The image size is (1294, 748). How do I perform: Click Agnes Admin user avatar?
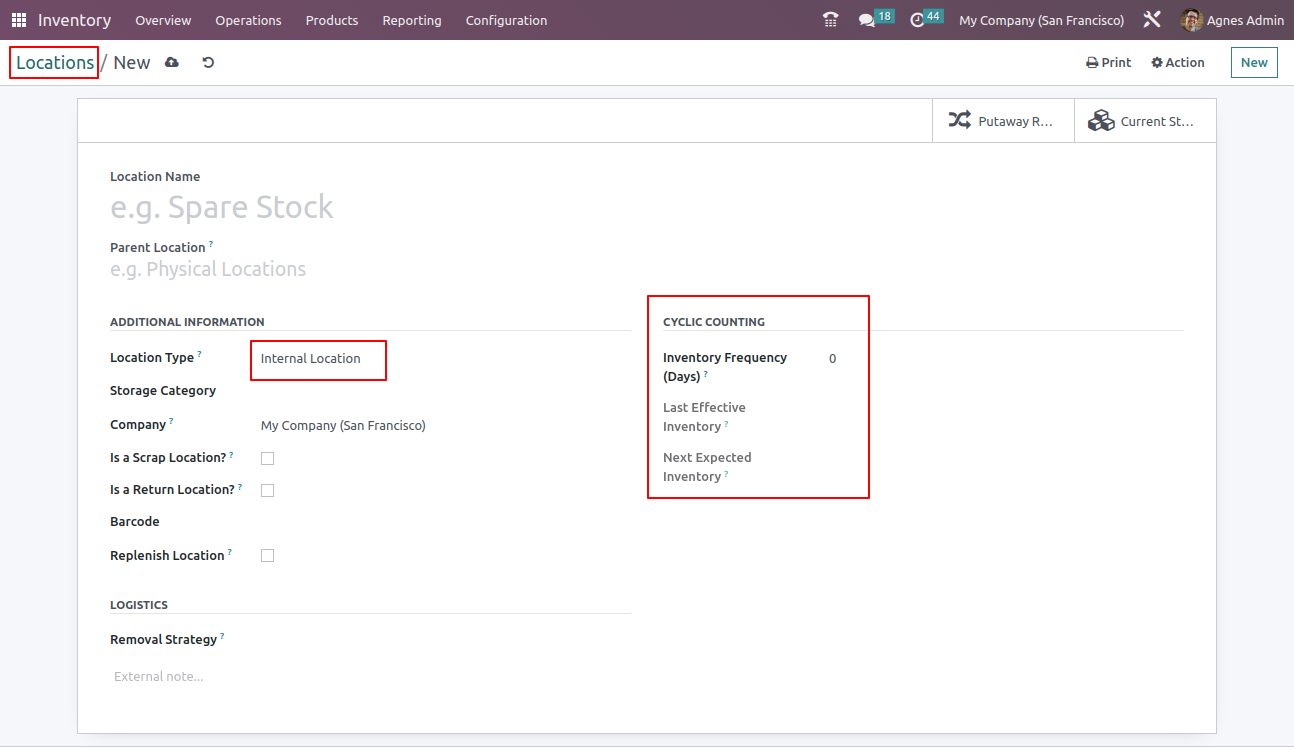1191,20
